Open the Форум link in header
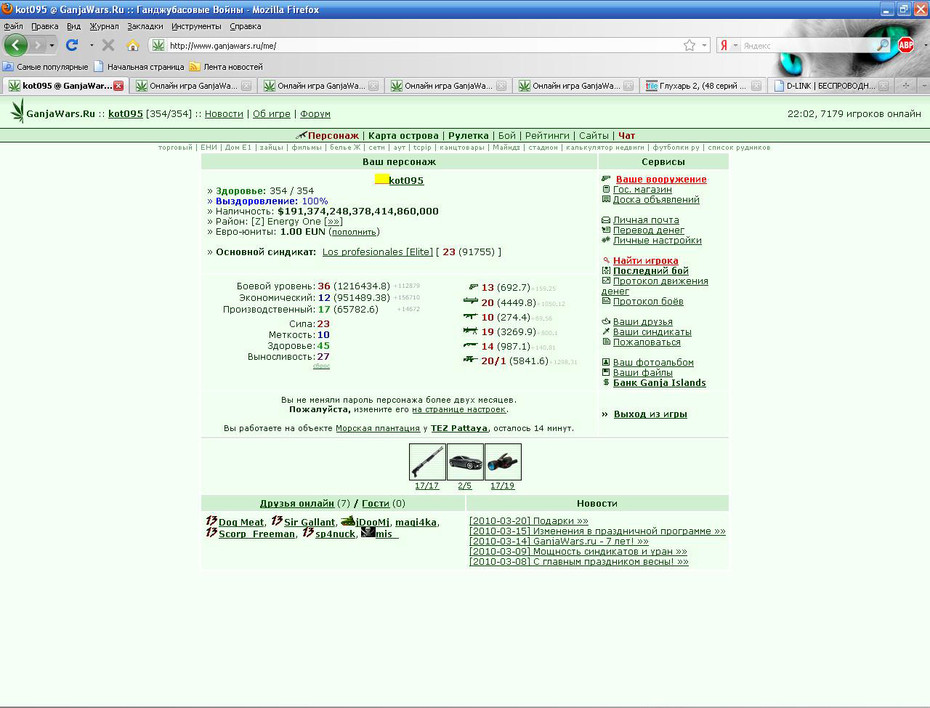This screenshot has height=708, width=930. pos(315,114)
